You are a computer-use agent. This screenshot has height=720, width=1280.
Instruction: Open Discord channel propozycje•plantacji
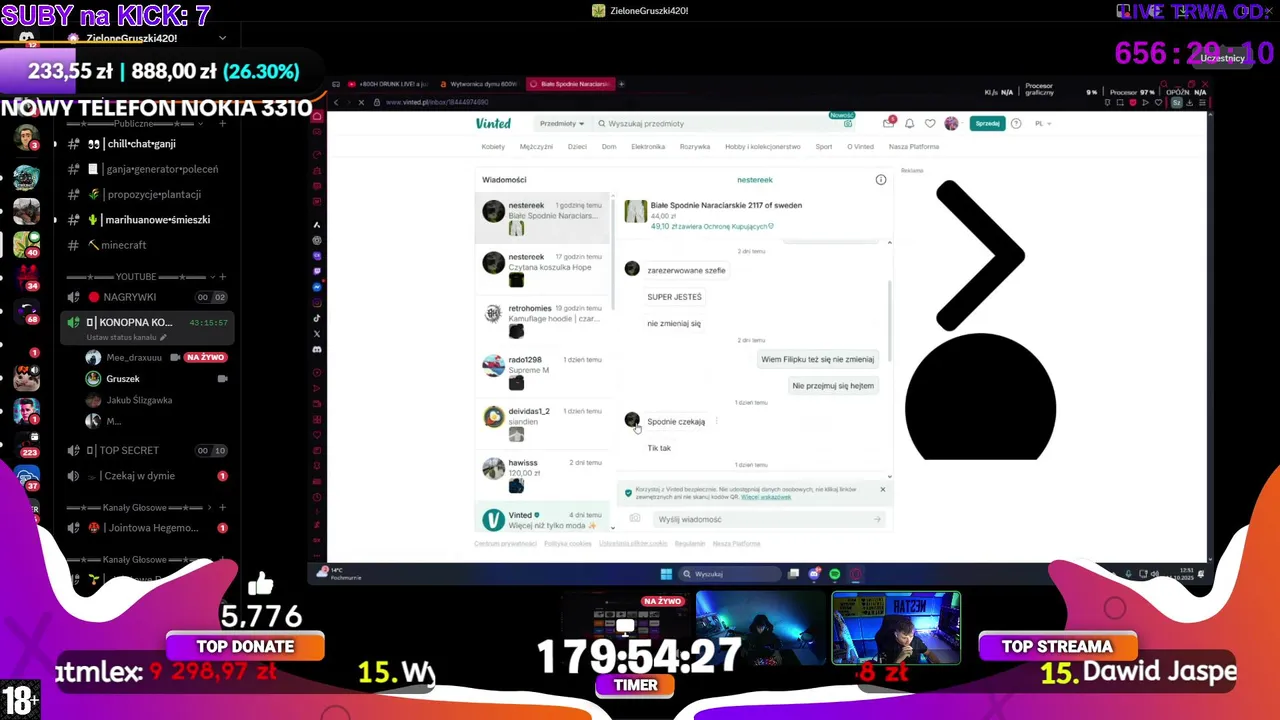coord(140,194)
